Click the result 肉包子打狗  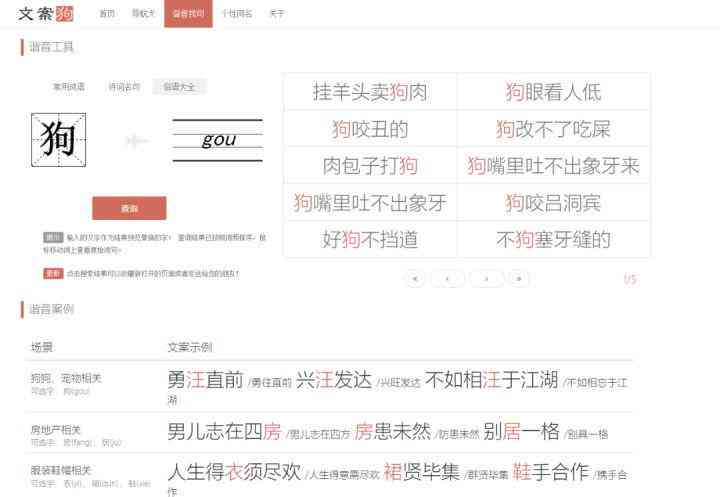point(370,166)
